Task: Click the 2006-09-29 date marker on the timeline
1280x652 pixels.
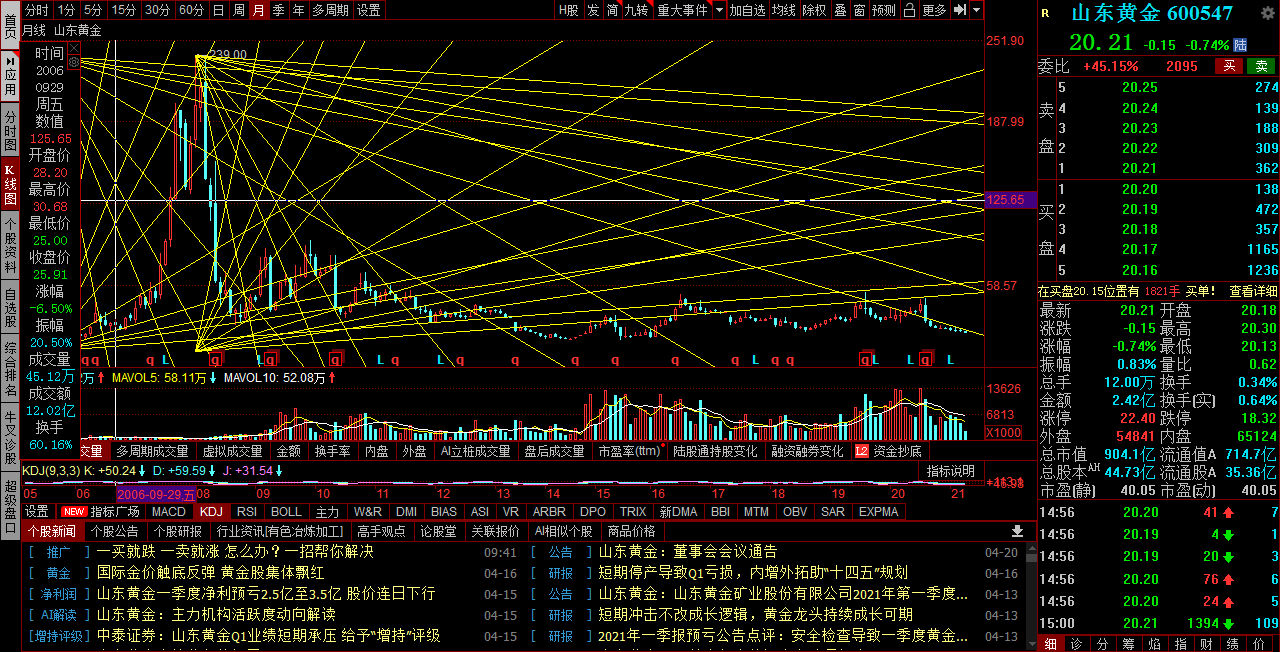Action: (156, 494)
